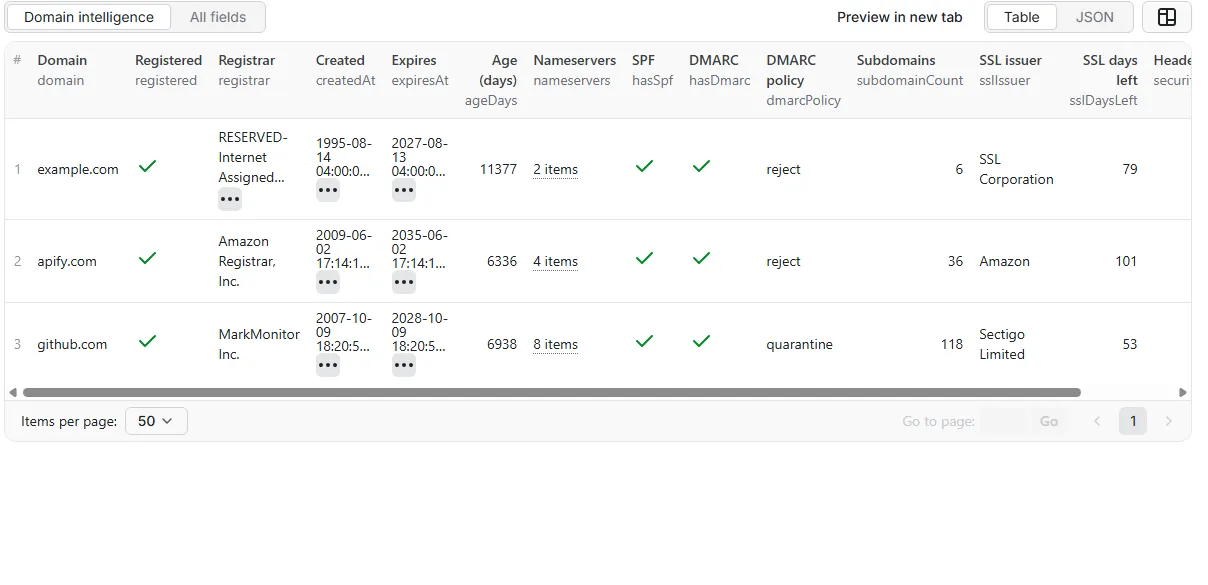Click Registered checkmark for example.com
This screenshot has height=585, width=1208.
147,166
